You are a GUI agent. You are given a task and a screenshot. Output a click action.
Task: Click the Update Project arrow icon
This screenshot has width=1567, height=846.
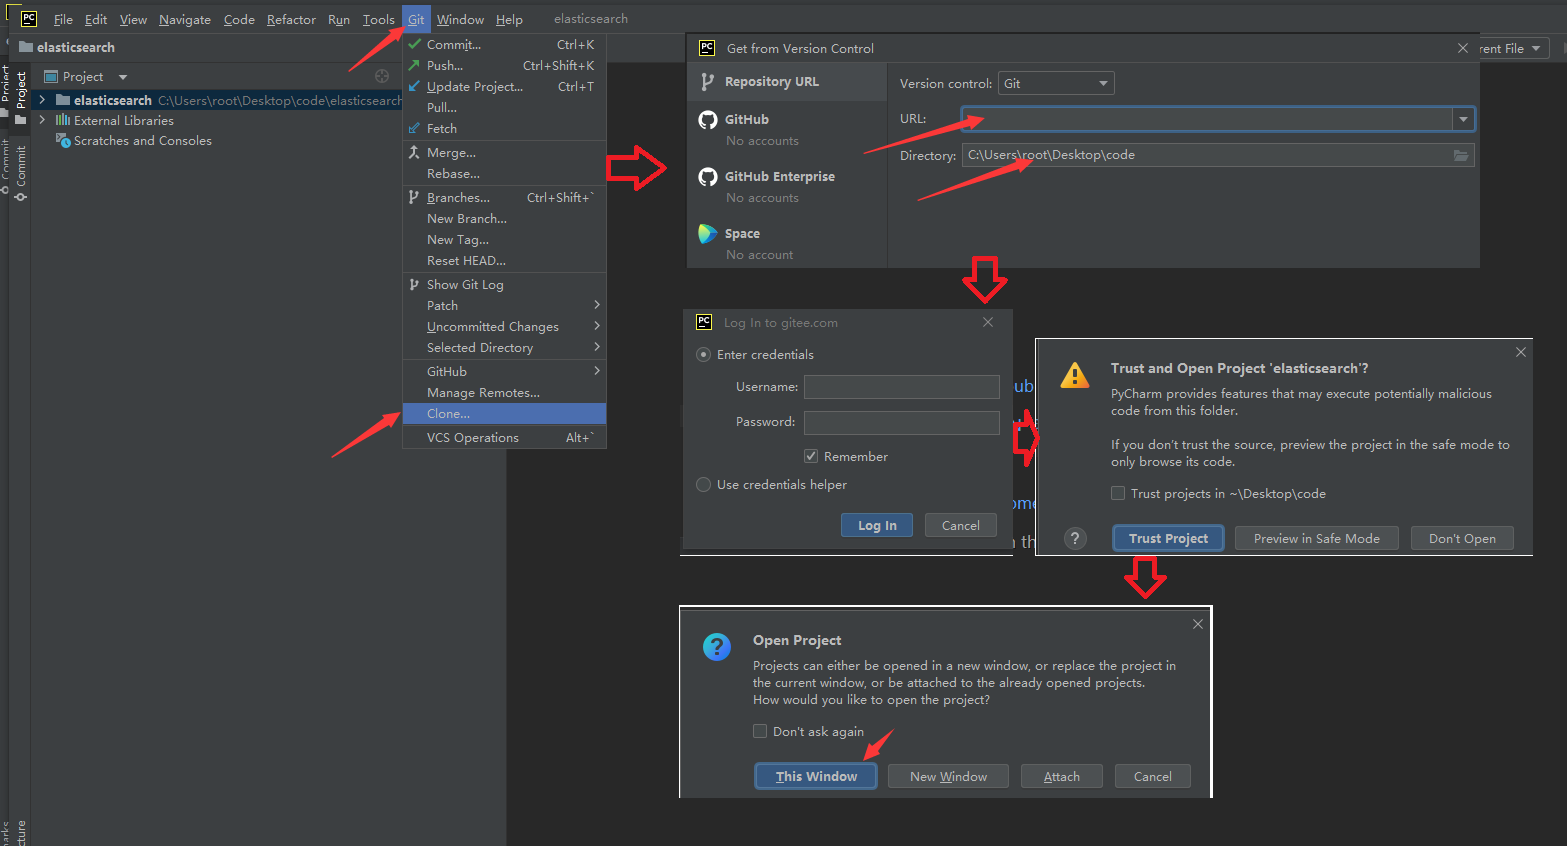click(414, 86)
